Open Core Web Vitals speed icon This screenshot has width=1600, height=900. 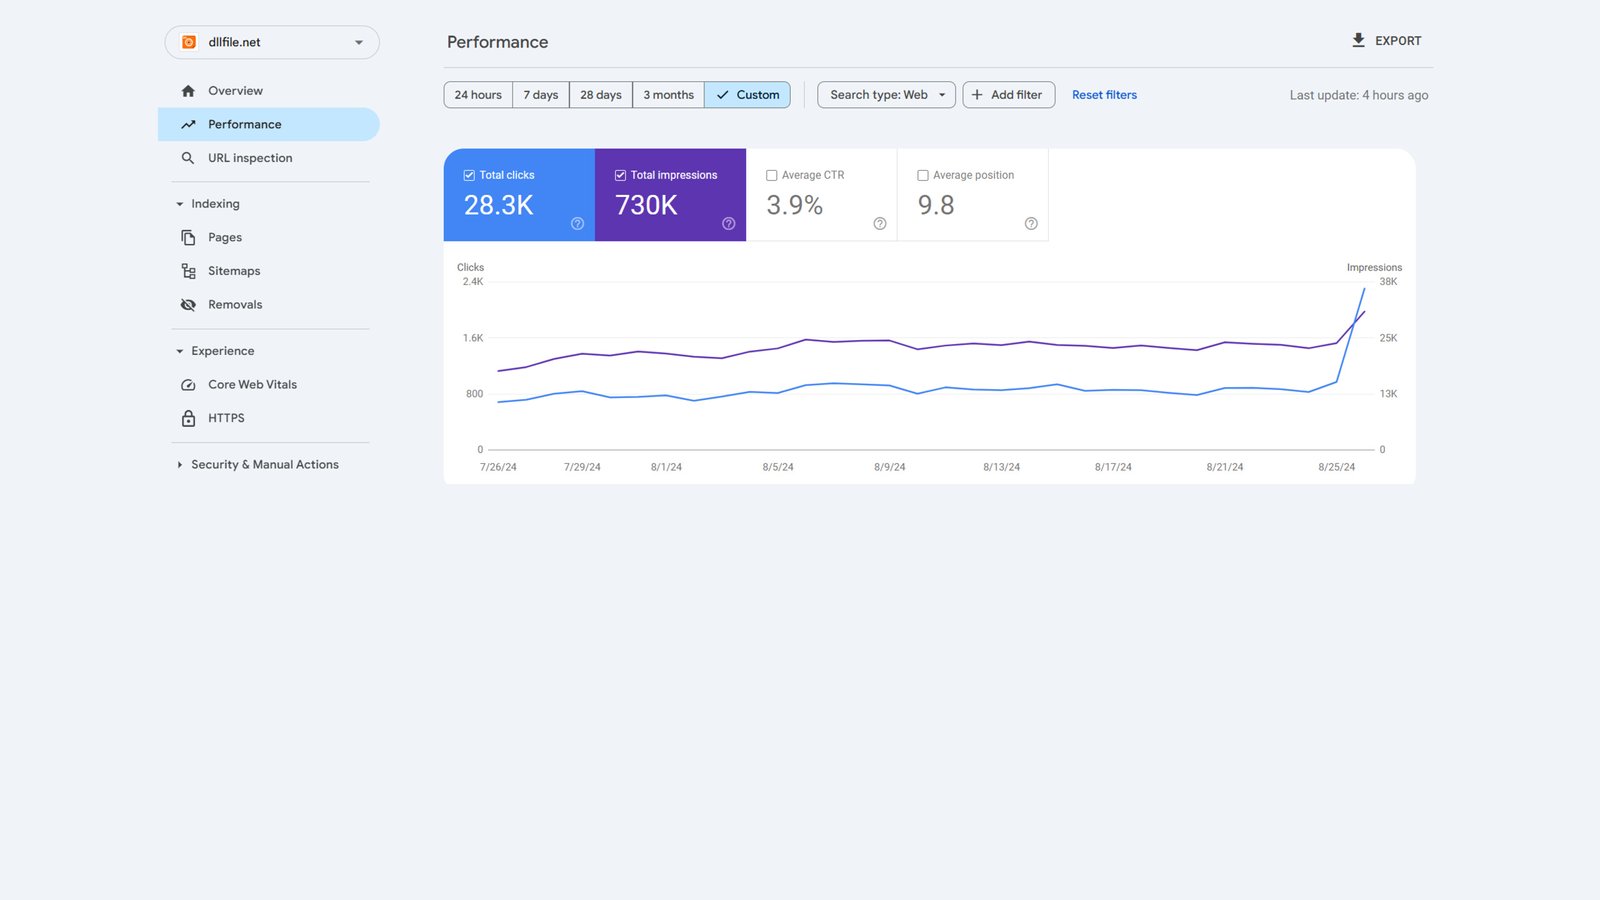(188, 384)
